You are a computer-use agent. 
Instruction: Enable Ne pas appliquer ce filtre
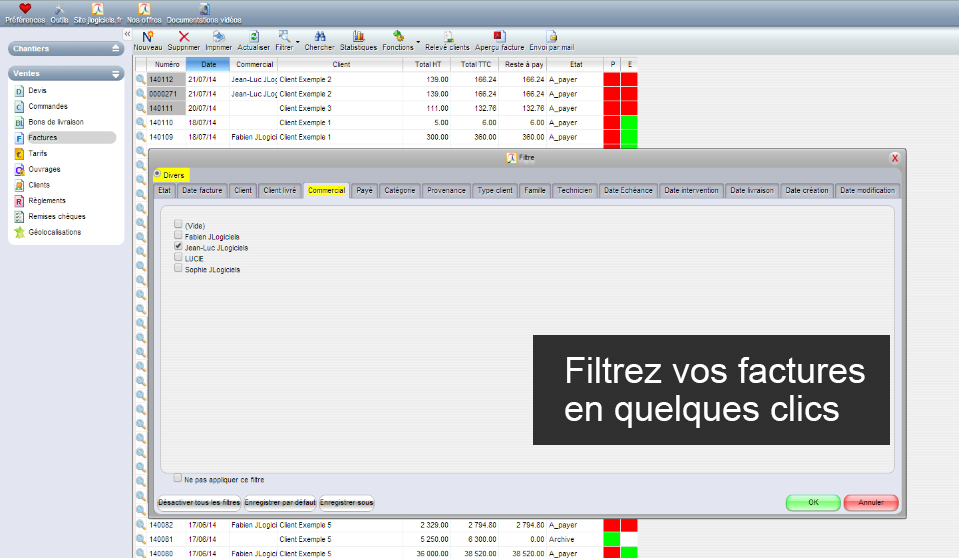178,478
